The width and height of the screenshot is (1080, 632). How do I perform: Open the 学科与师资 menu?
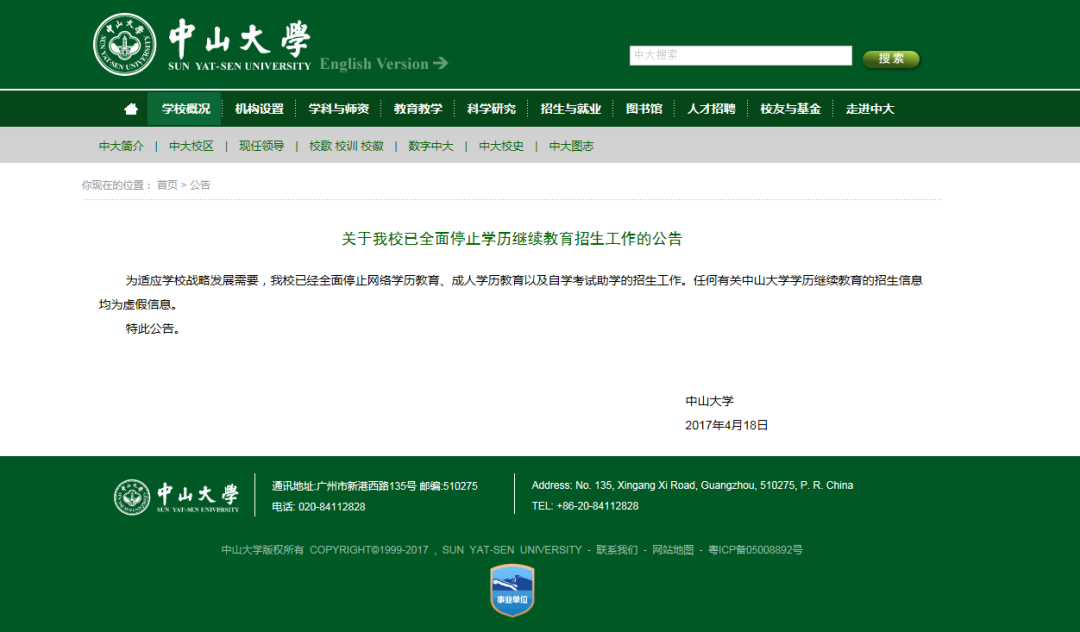point(338,109)
